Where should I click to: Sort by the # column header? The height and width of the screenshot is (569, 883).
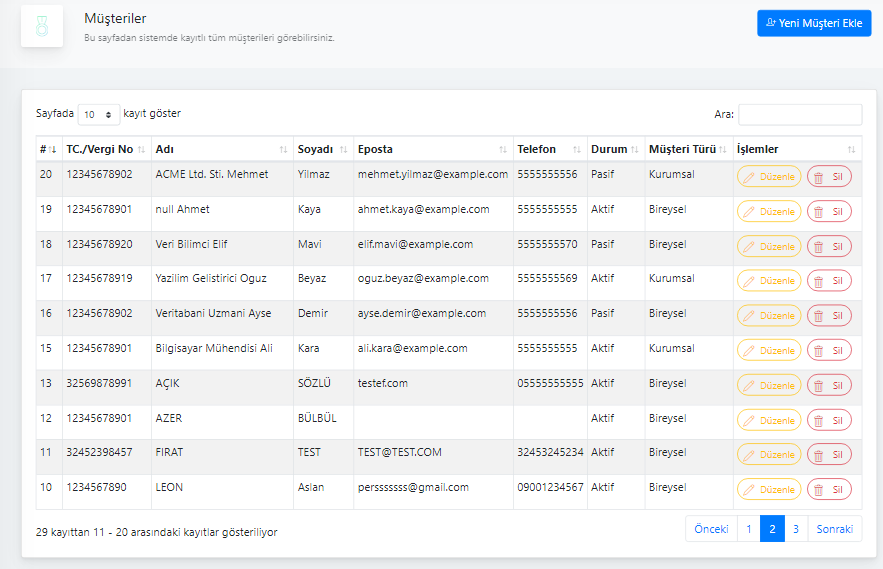(x=48, y=149)
